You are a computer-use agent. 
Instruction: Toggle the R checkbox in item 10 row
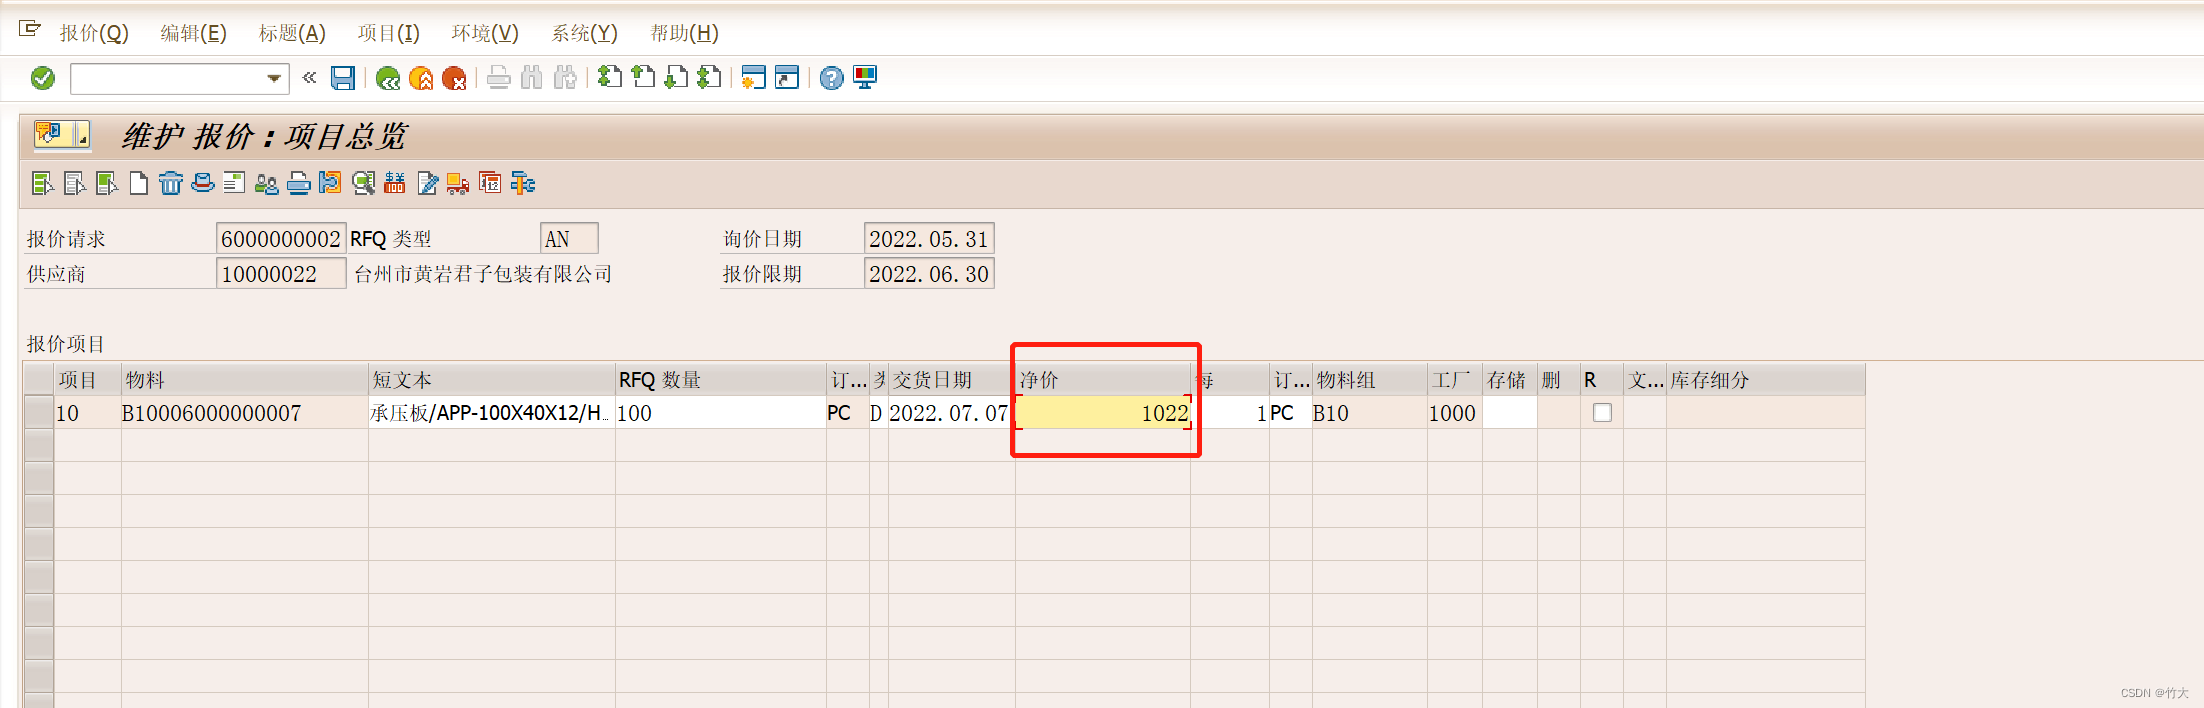coord(1602,413)
